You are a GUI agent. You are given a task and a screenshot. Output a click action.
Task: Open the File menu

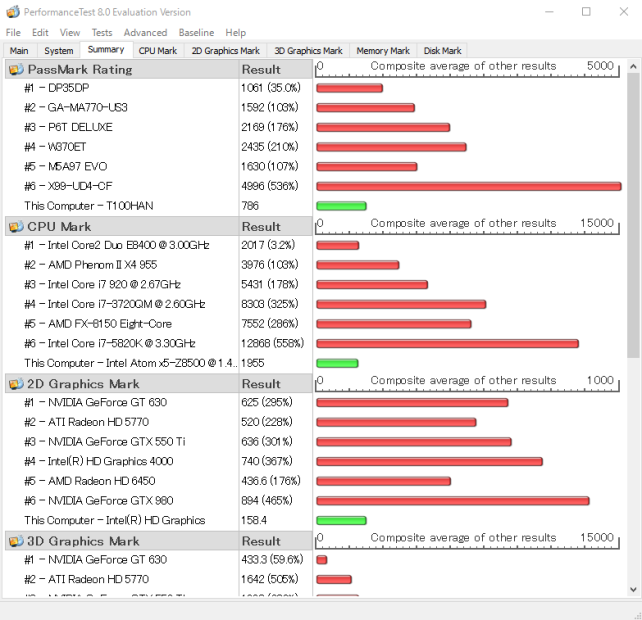[x=13, y=33]
